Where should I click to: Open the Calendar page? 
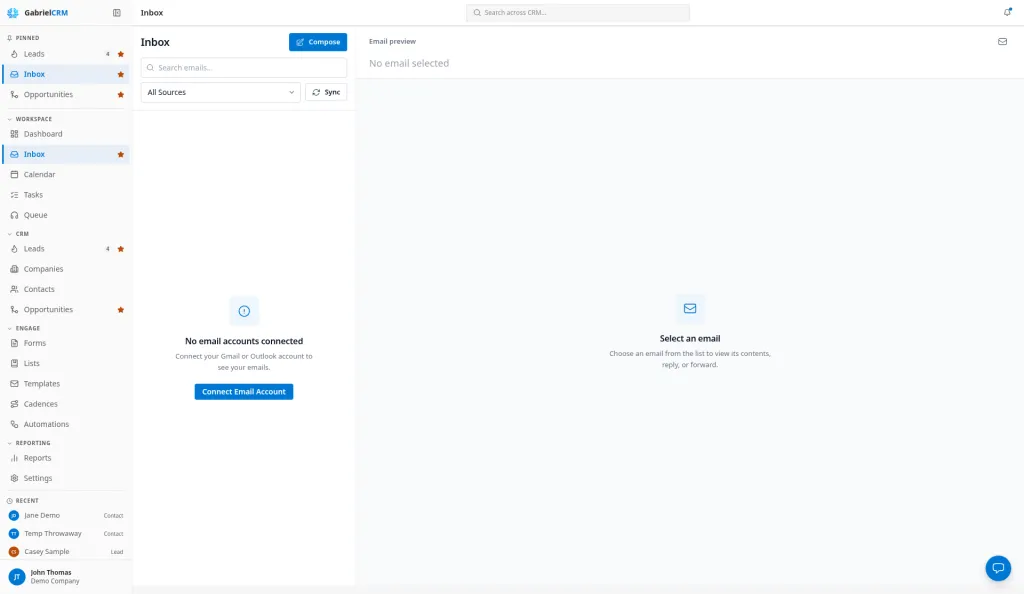(x=65, y=175)
